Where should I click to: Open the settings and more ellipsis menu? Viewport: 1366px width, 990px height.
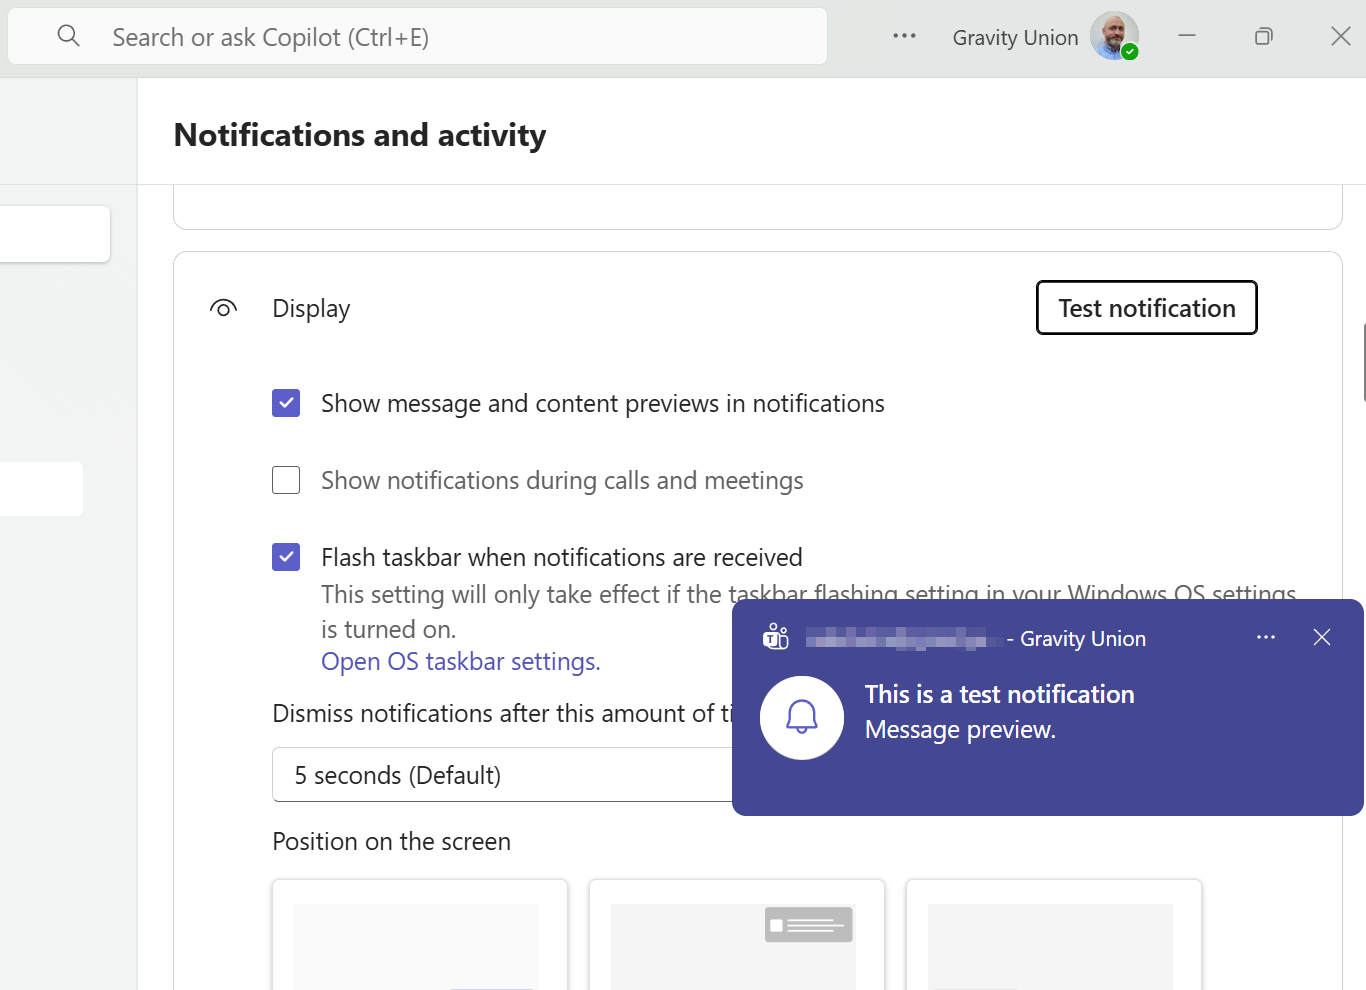[904, 36]
